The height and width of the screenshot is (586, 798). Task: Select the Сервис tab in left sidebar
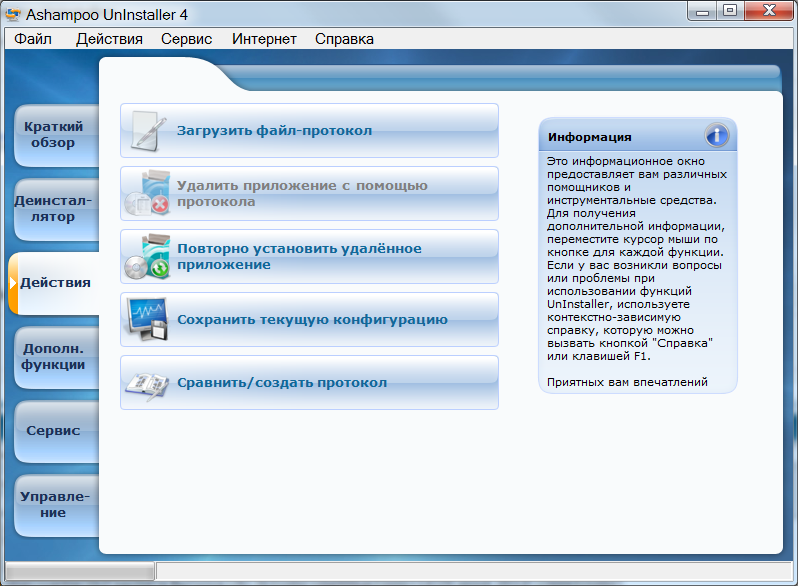tap(54, 431)
